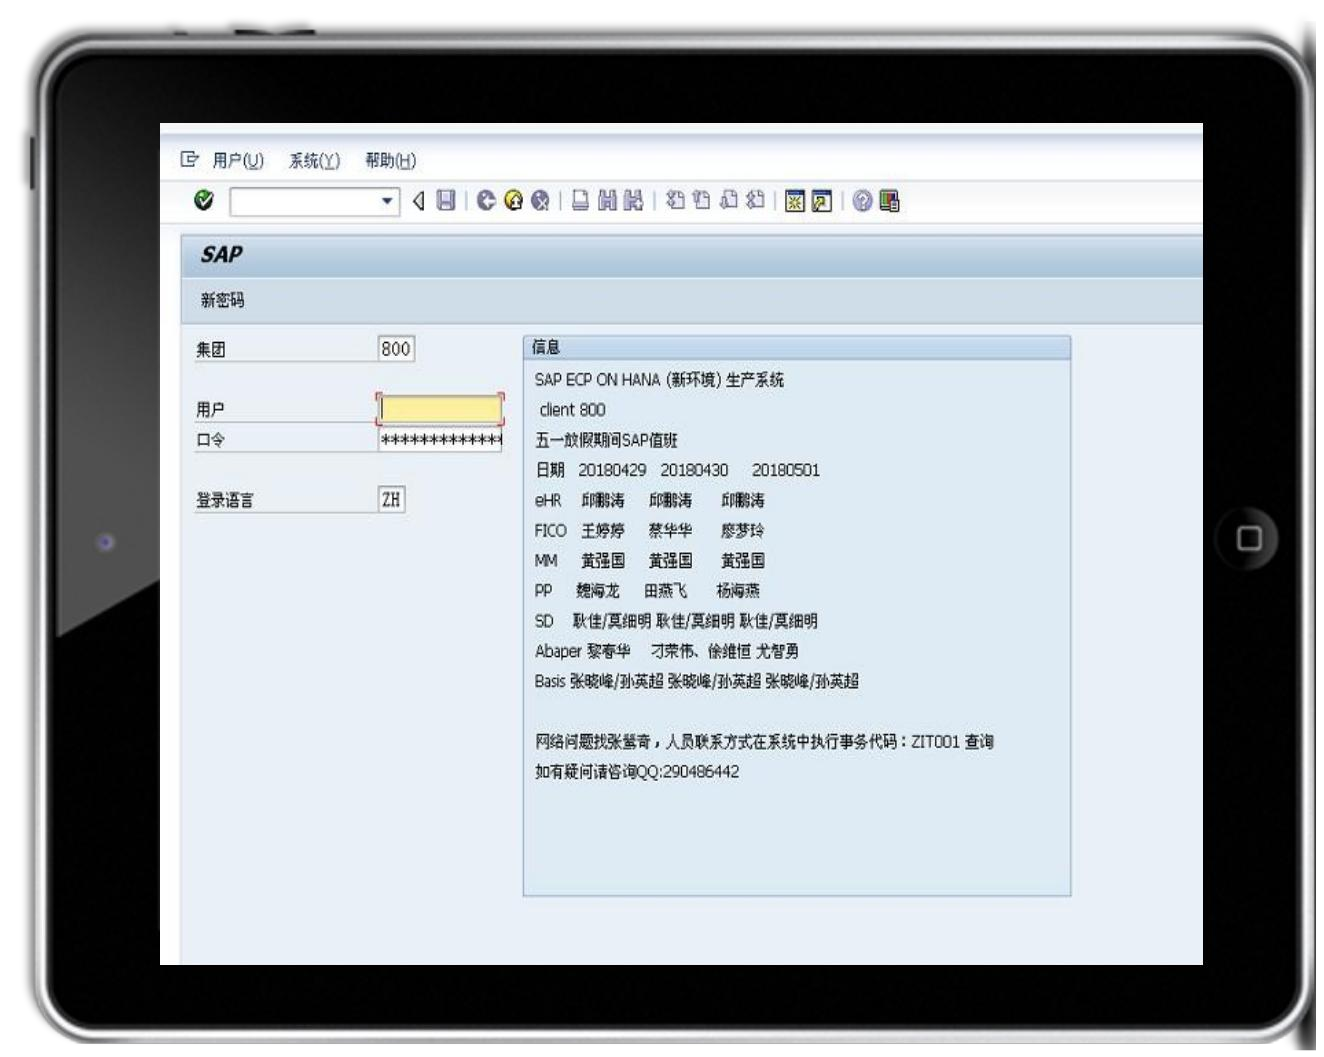Click the Last Page icon
This screenshot has width=1324, height=1057.
(755, 201)
